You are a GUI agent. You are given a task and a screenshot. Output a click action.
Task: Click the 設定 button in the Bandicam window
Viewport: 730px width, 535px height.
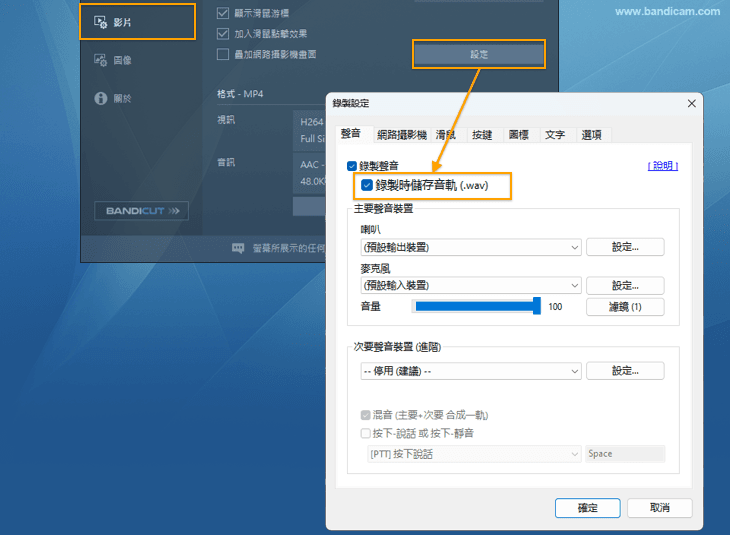pos(479,54)
